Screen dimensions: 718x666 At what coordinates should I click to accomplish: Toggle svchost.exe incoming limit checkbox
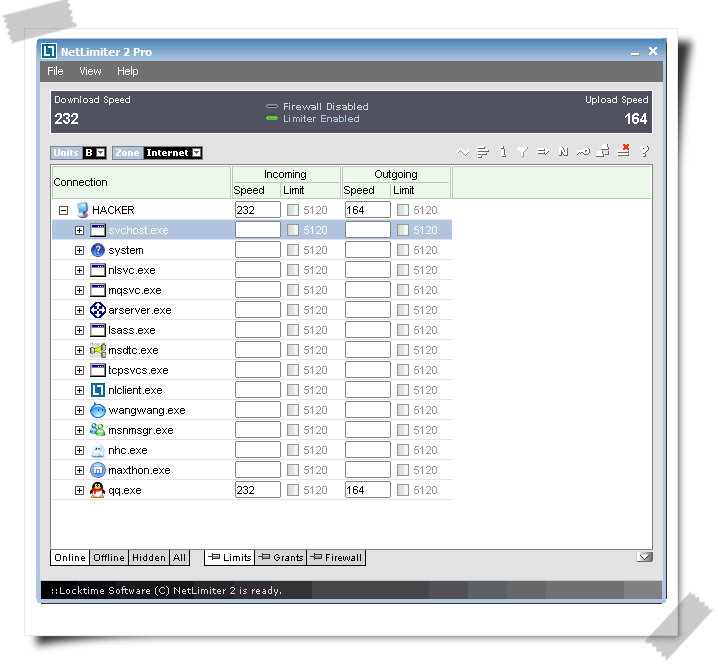pos(293,230)
